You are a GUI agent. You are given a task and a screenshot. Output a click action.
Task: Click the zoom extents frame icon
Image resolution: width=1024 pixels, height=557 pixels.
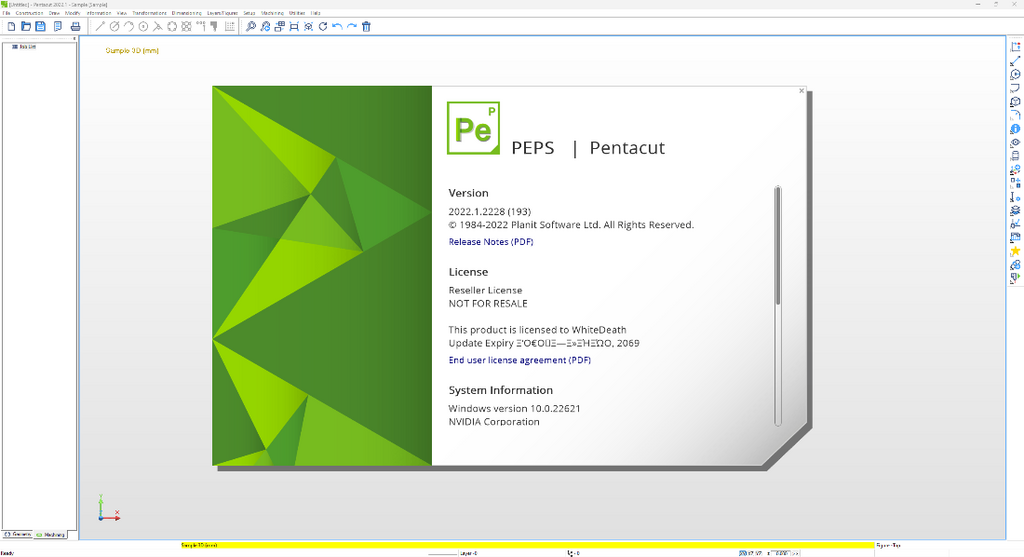click(x=294, y=27)
